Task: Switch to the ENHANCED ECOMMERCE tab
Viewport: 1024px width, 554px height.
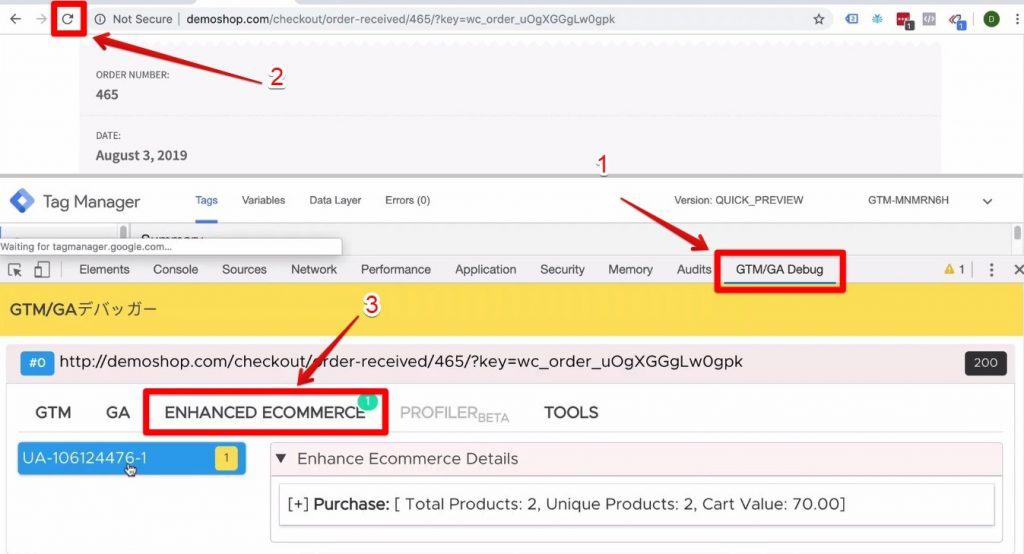Action: tap(265, 412)
